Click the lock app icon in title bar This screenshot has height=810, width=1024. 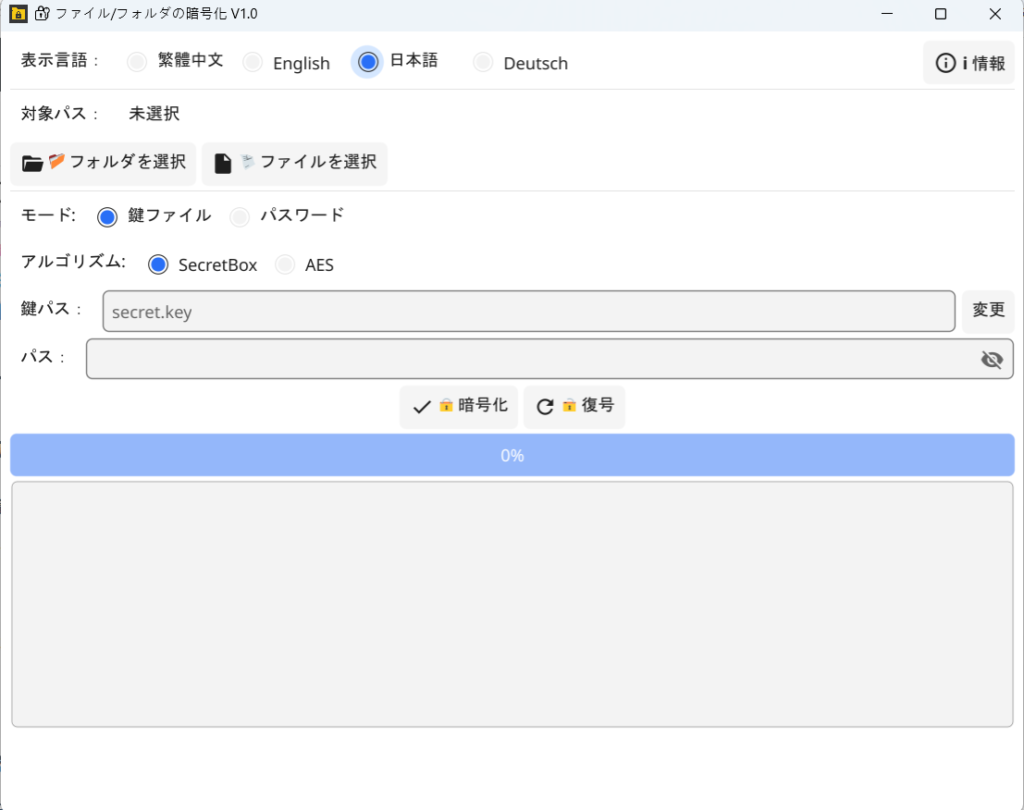[17, 14]
